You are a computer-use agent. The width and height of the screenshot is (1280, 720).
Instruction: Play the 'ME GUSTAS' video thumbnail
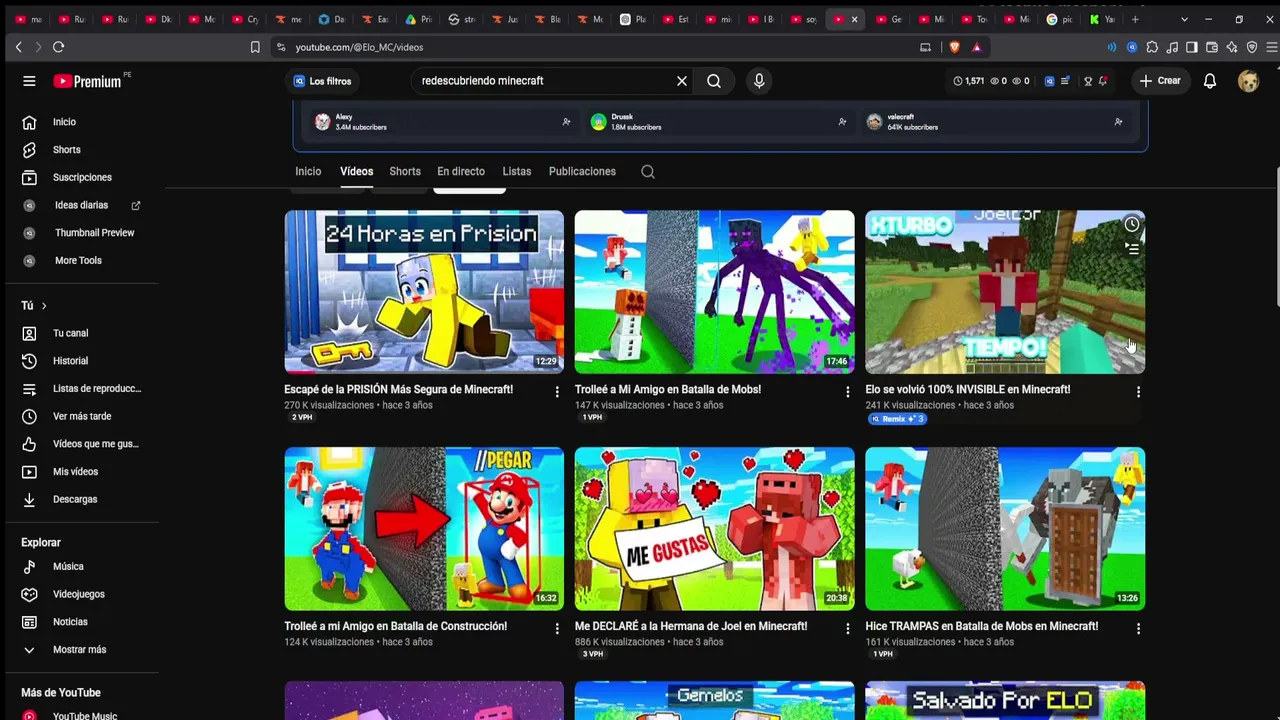(715, 529)
